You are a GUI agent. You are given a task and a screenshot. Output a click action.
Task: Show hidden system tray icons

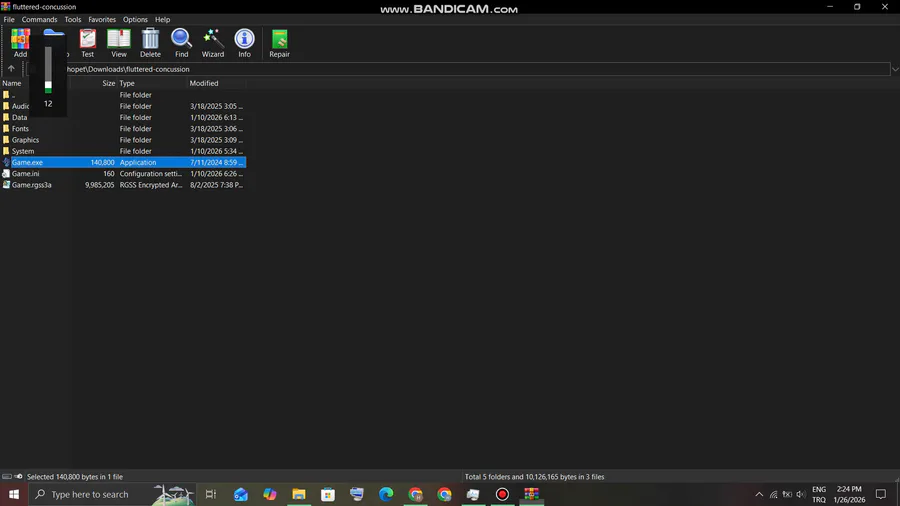point(759,494)
